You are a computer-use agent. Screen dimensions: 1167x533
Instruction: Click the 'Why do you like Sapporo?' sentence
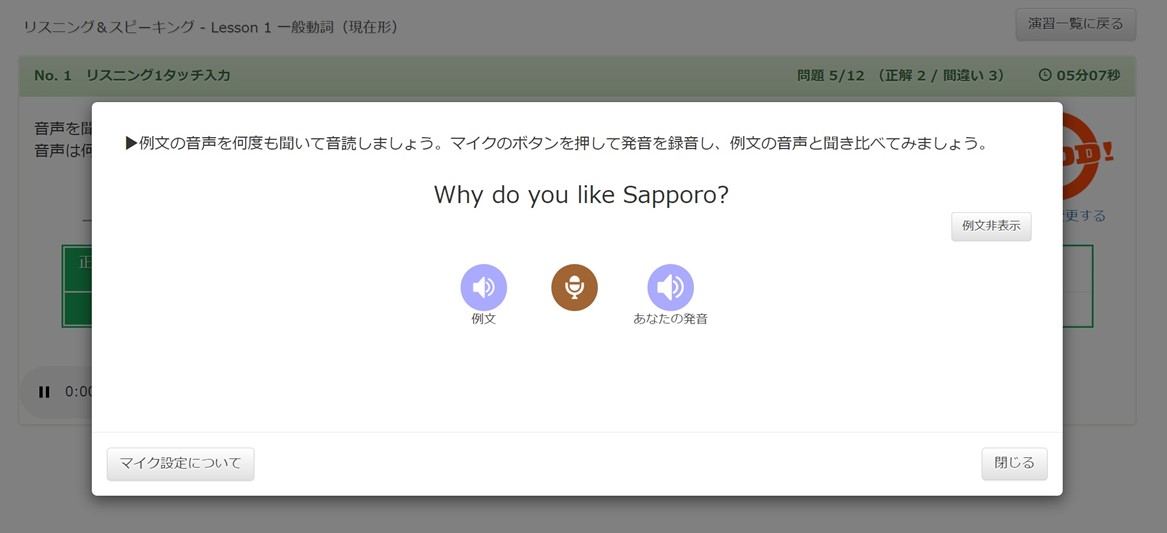tap(581, 194)
